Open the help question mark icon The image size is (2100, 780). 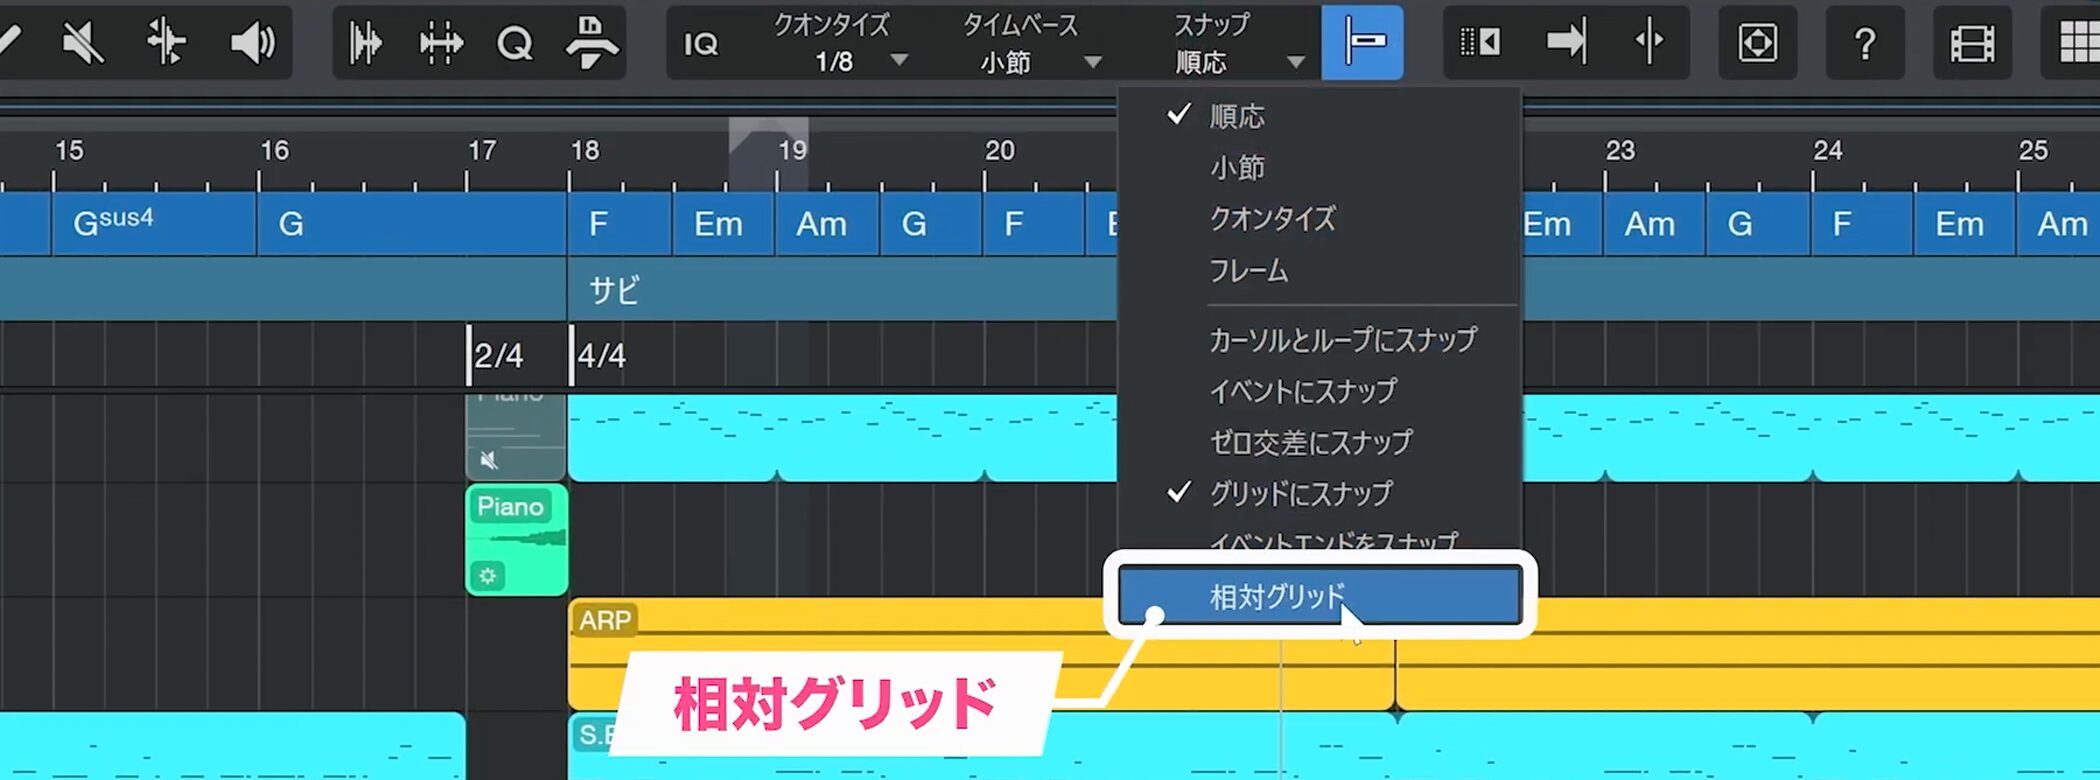[1864, 43]
